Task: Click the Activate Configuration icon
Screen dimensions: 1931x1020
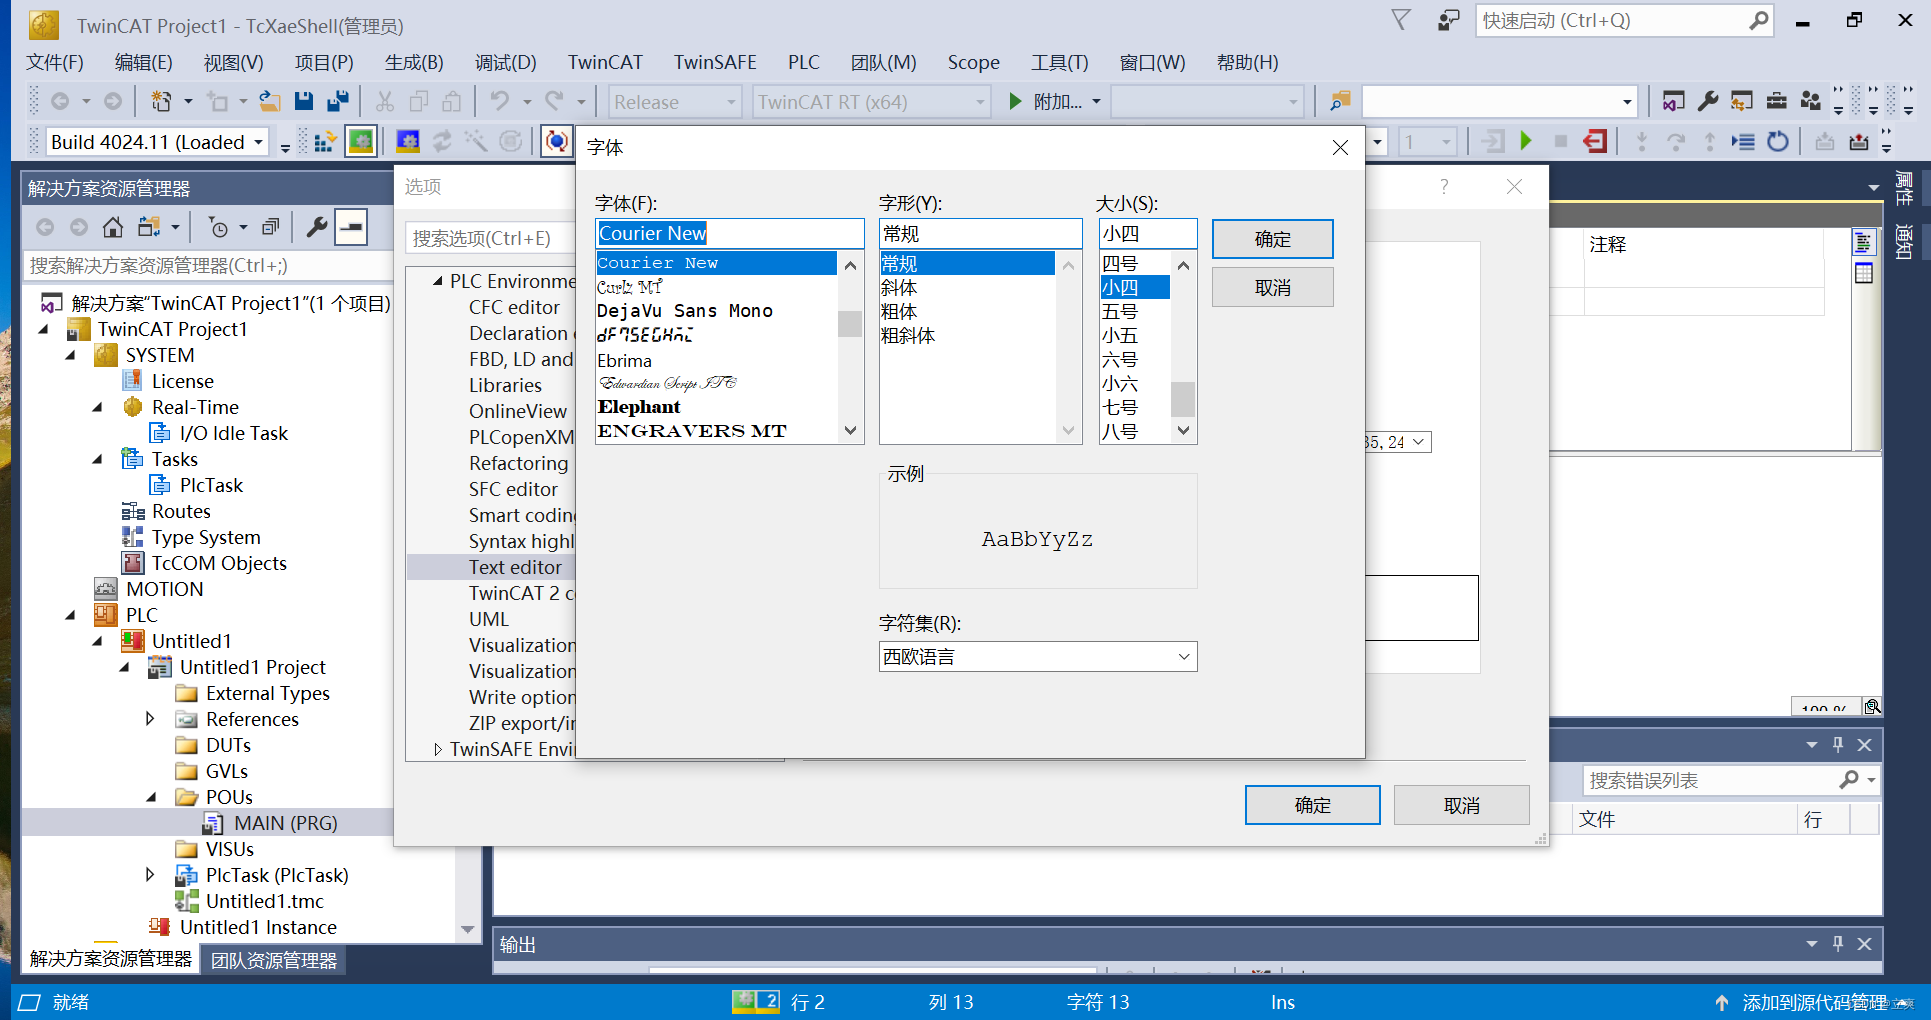Action: tap(324, 142)
